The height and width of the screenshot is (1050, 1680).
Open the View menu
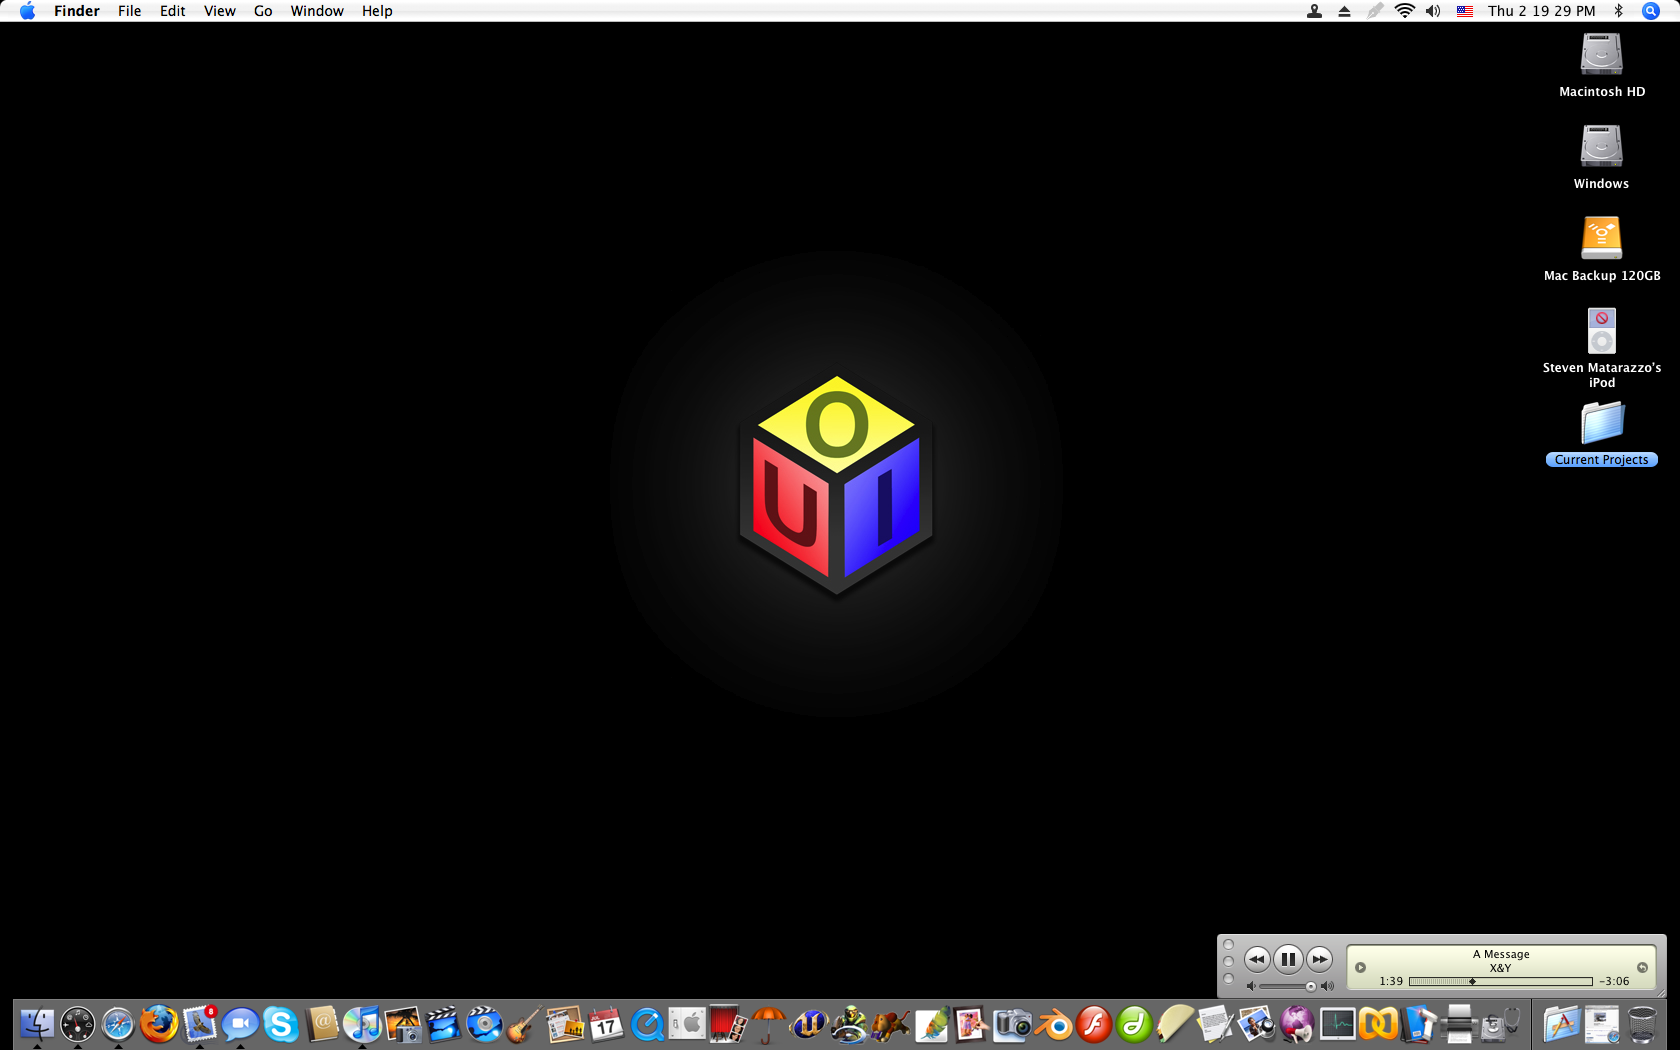coord(220,11)
